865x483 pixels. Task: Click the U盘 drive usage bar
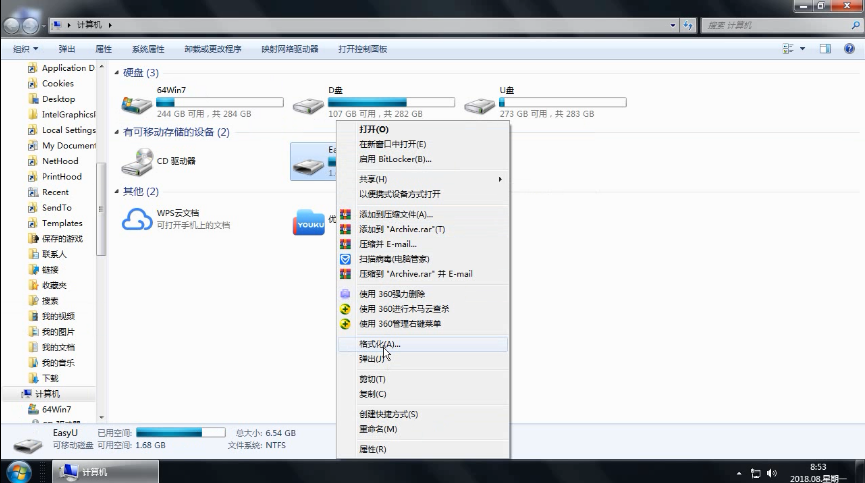[563, 102]
